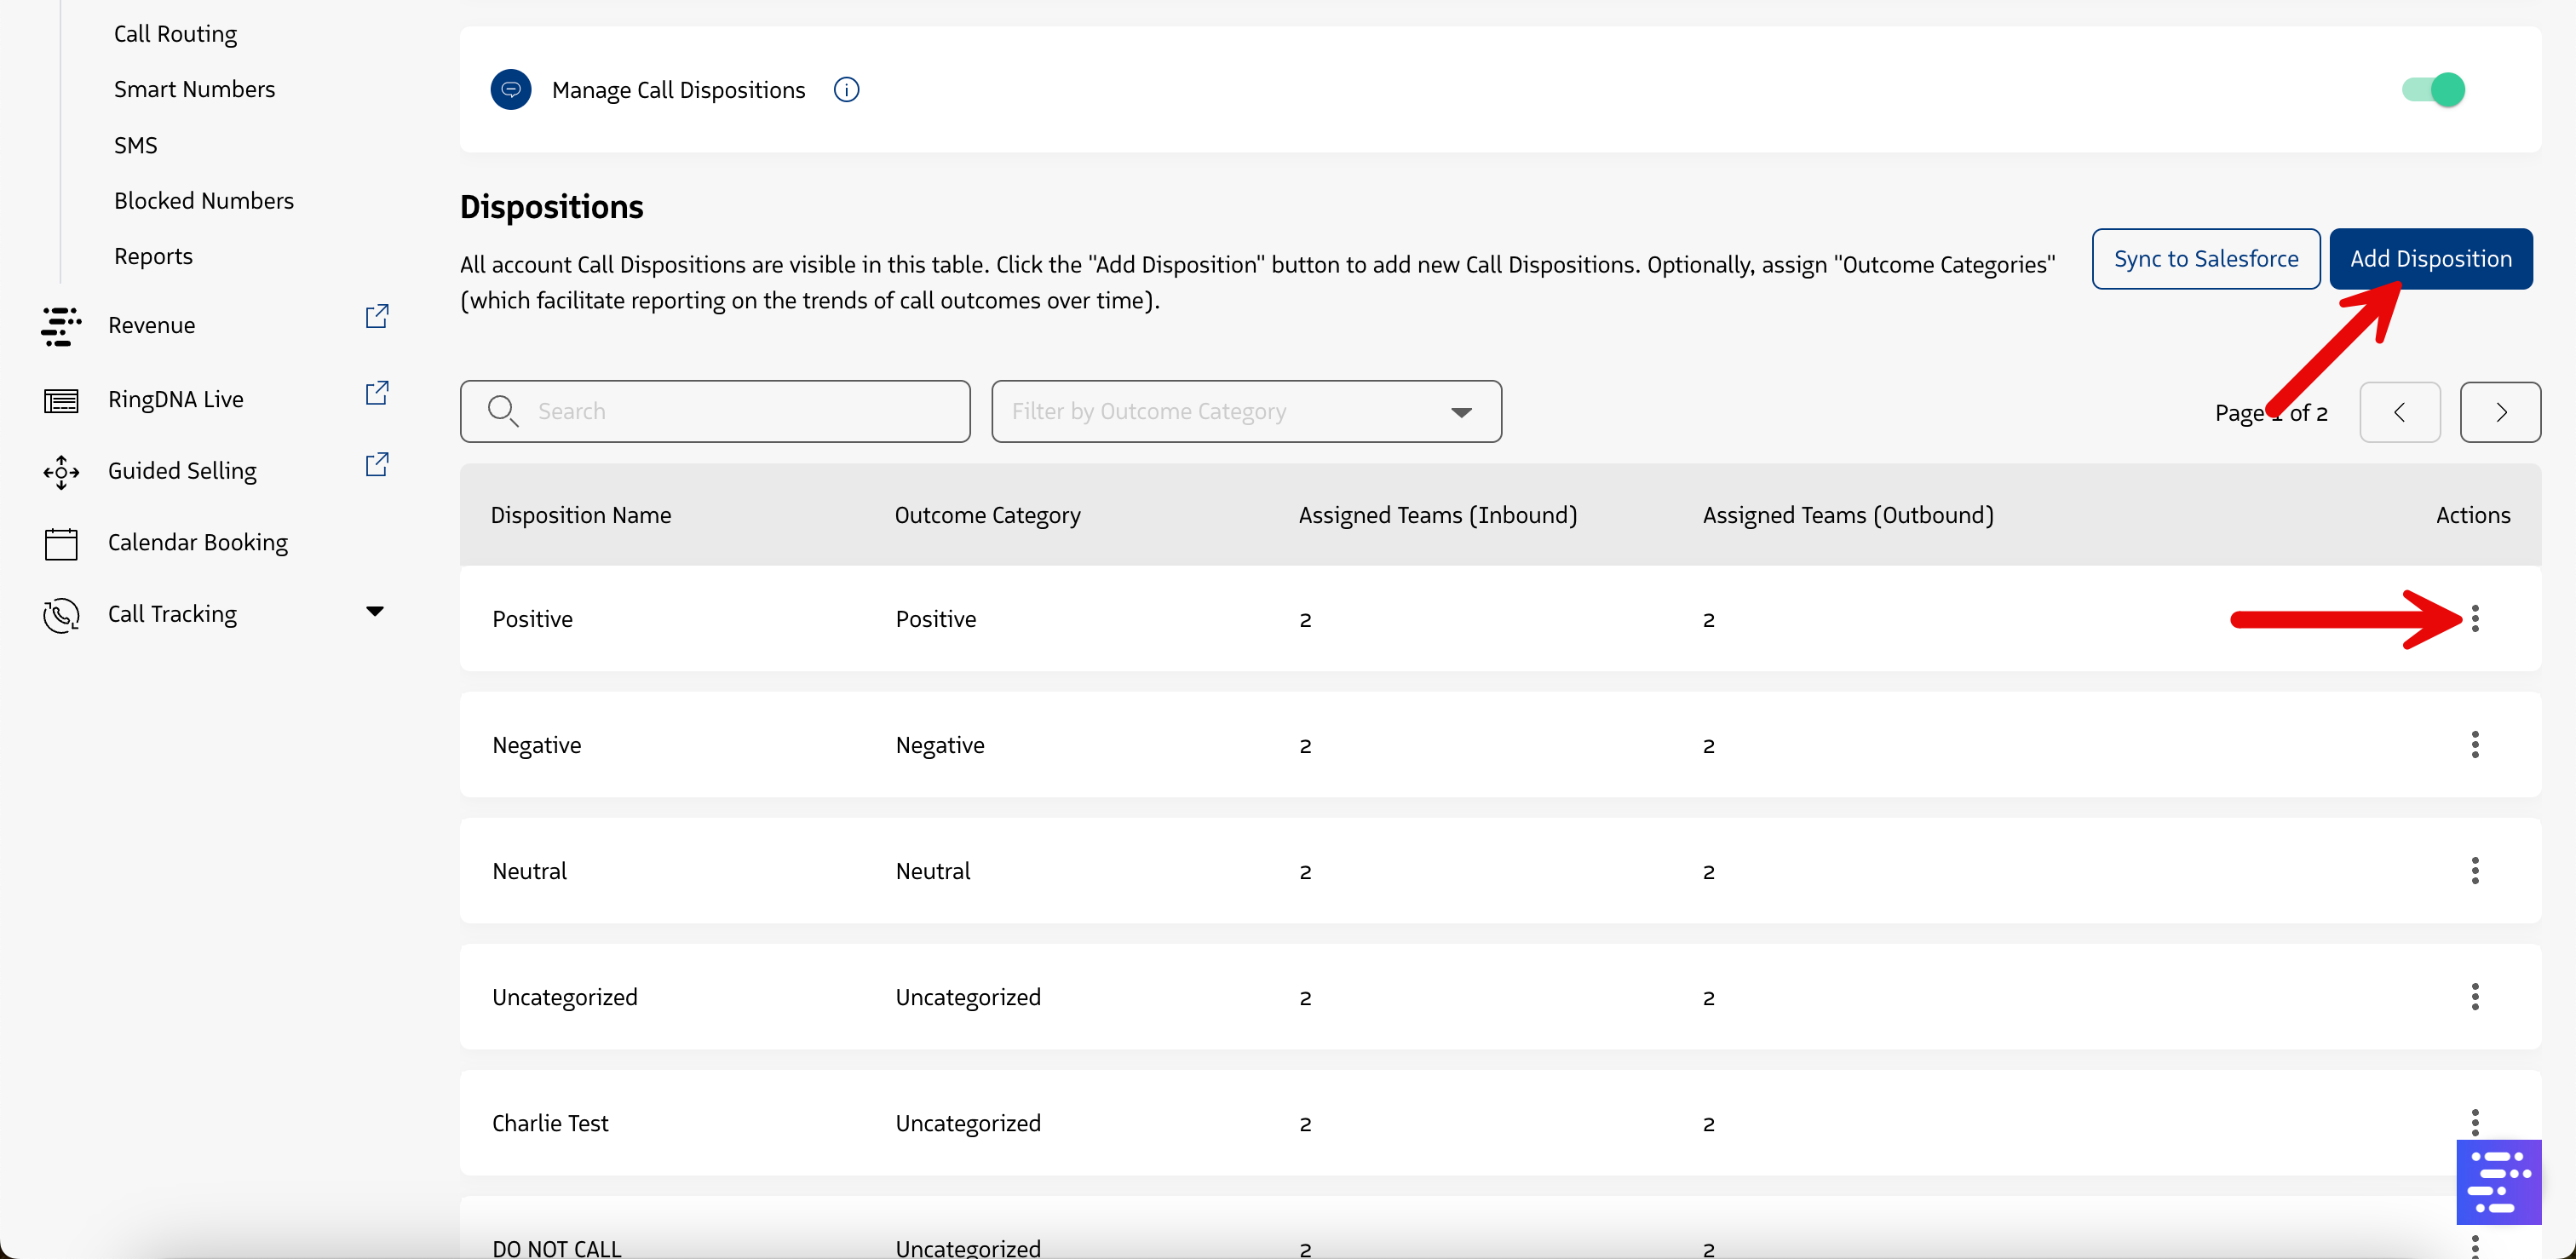Click Sync to Salesforce button
Image resolution: width=2576 pixels, height=1259 pixels.
tap(2205, 259)
